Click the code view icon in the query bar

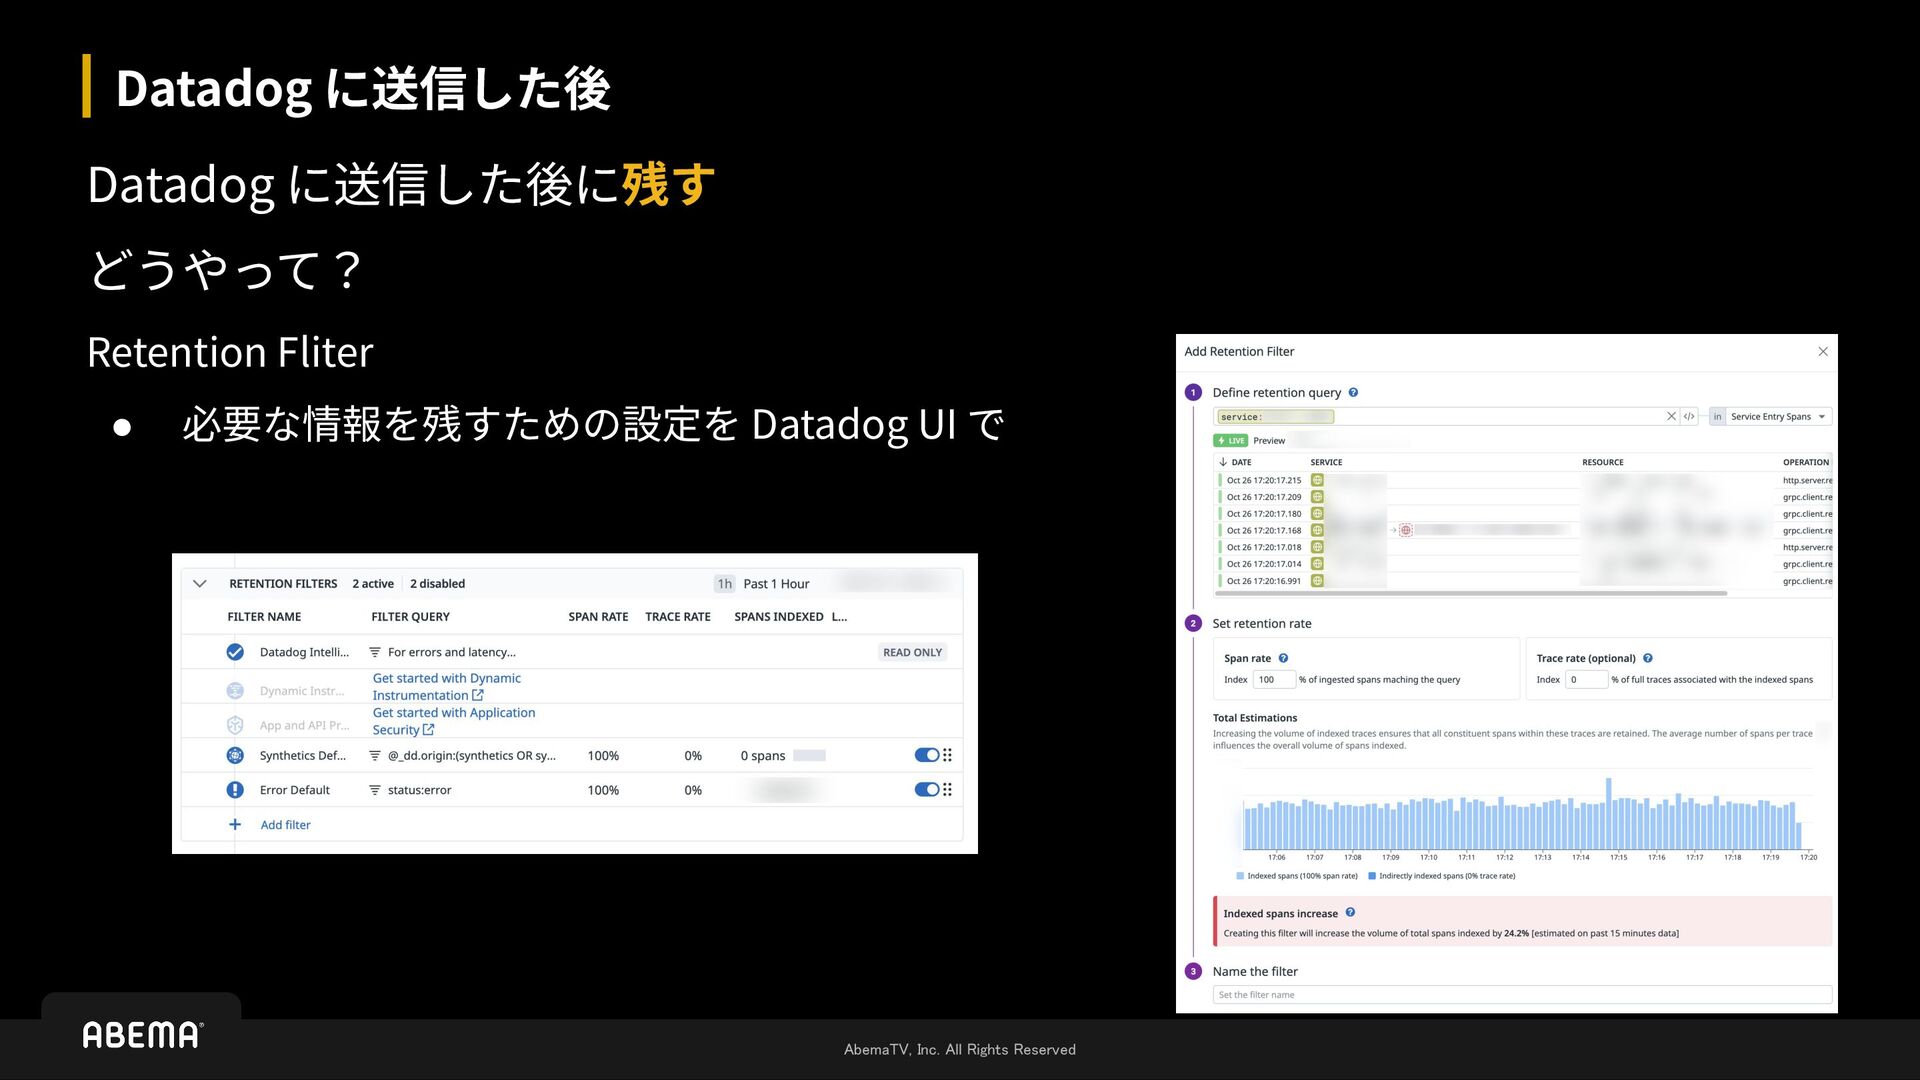pos(1689,417)
